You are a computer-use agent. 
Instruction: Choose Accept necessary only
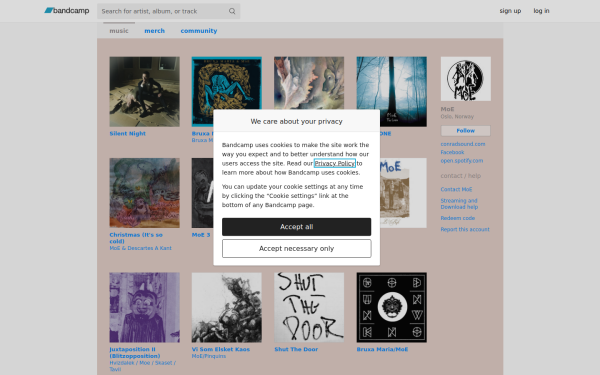coord(297,249)
